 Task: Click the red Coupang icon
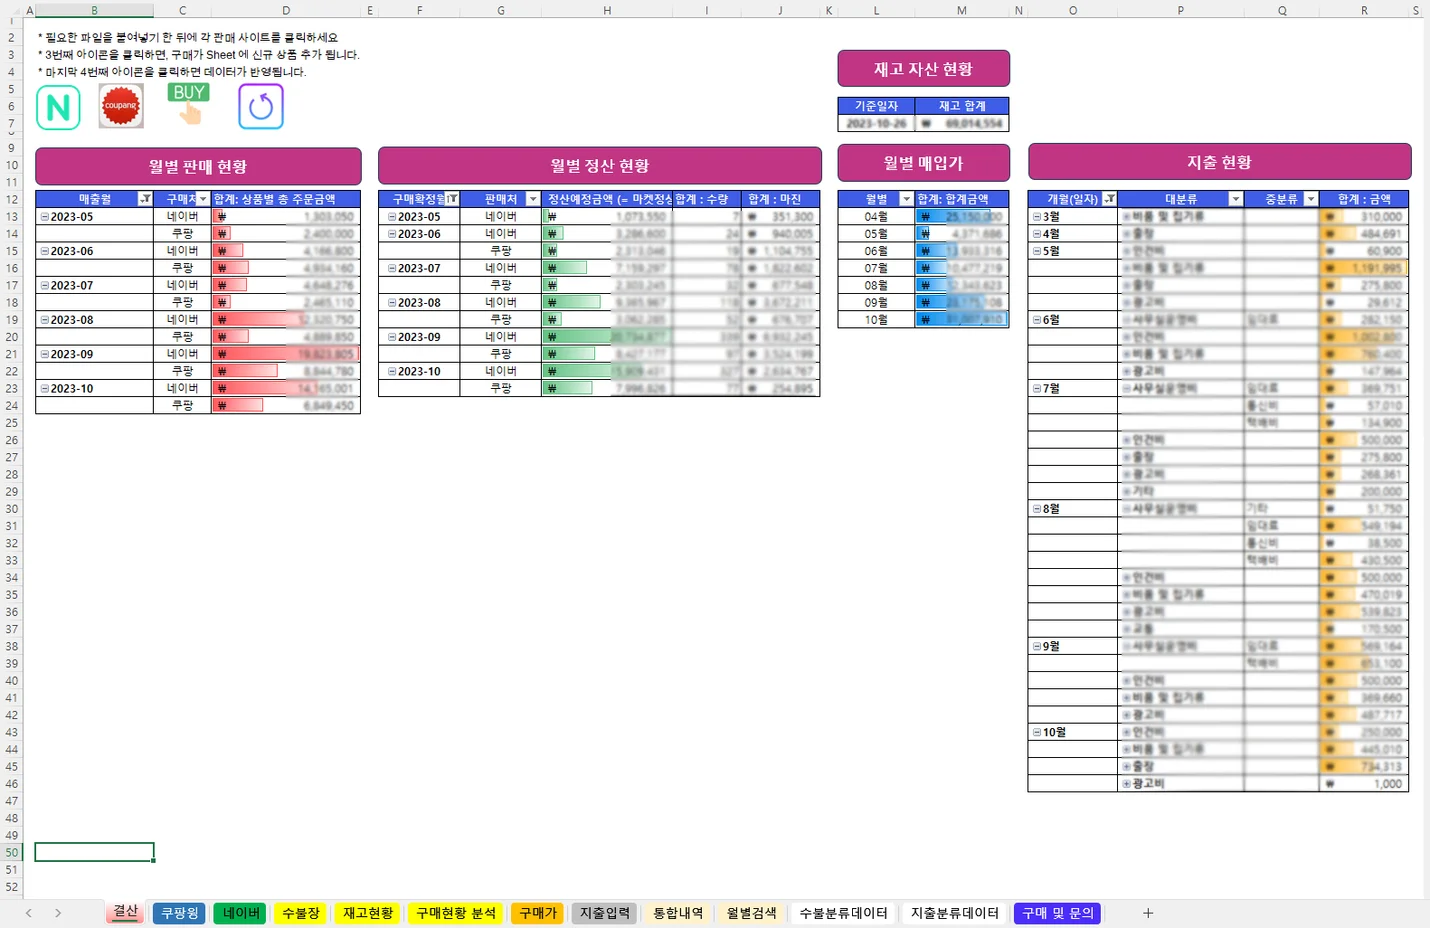tap(121, 106)
